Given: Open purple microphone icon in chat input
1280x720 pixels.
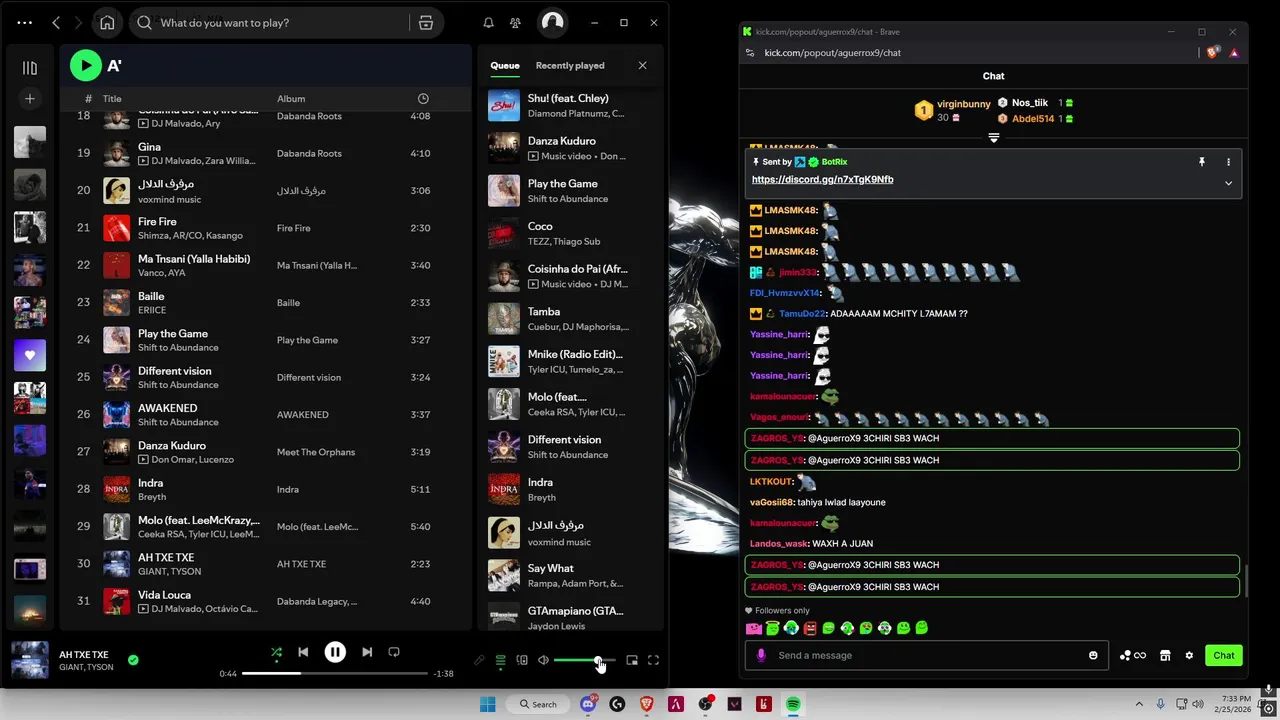Looking at the screenshot, I should [761, 655].
